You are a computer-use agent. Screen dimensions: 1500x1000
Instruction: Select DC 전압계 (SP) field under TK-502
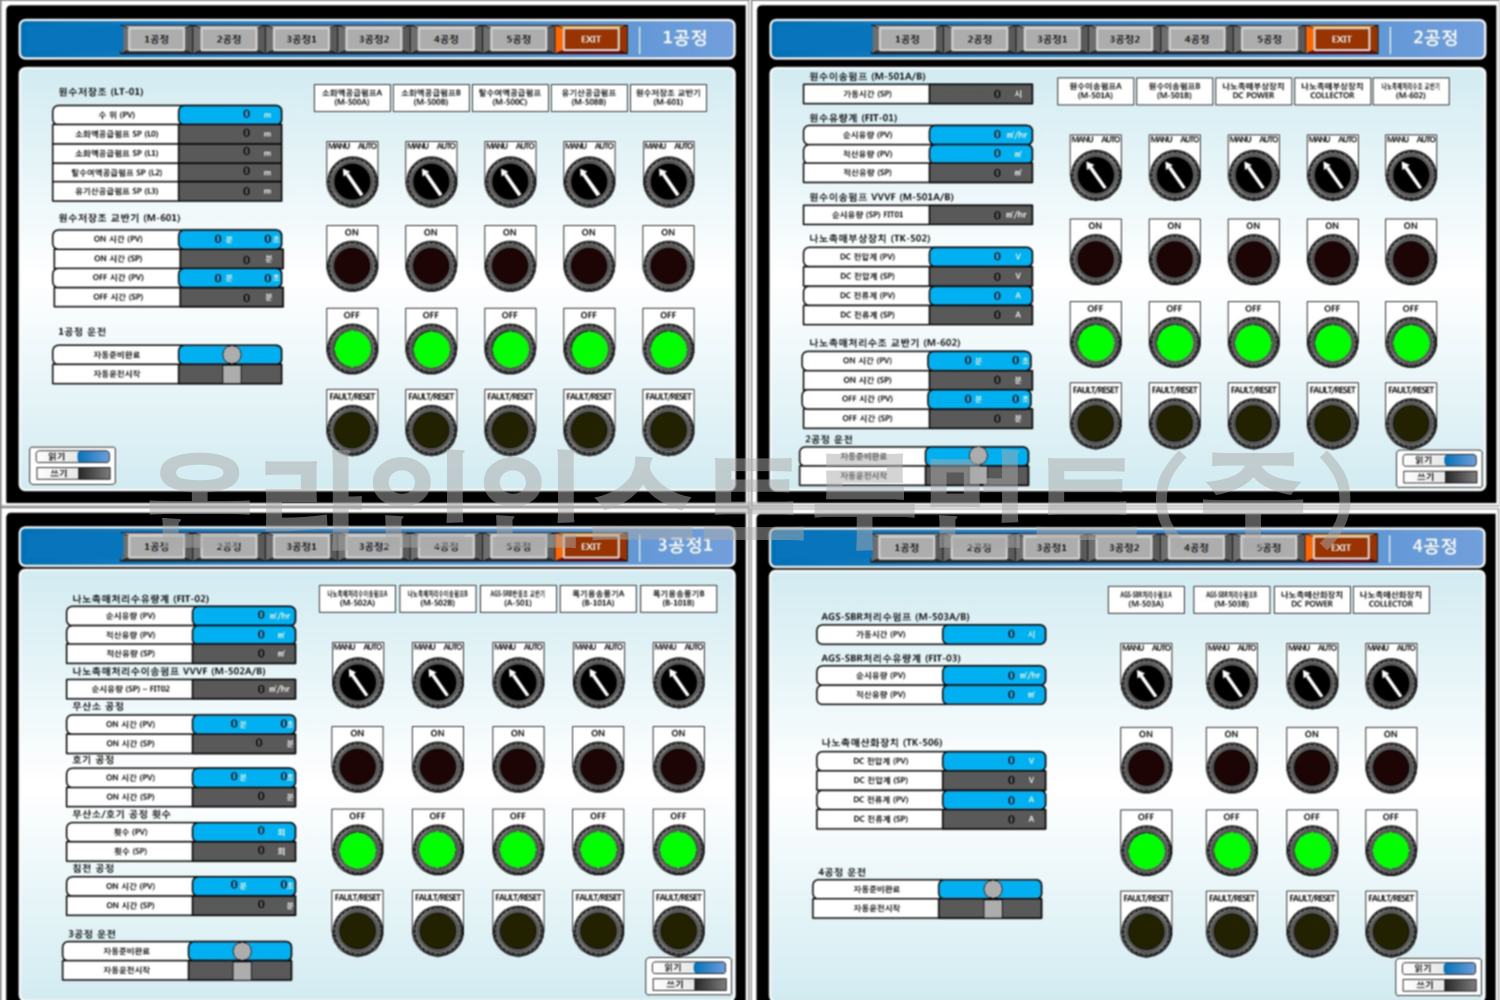point(980,276)
